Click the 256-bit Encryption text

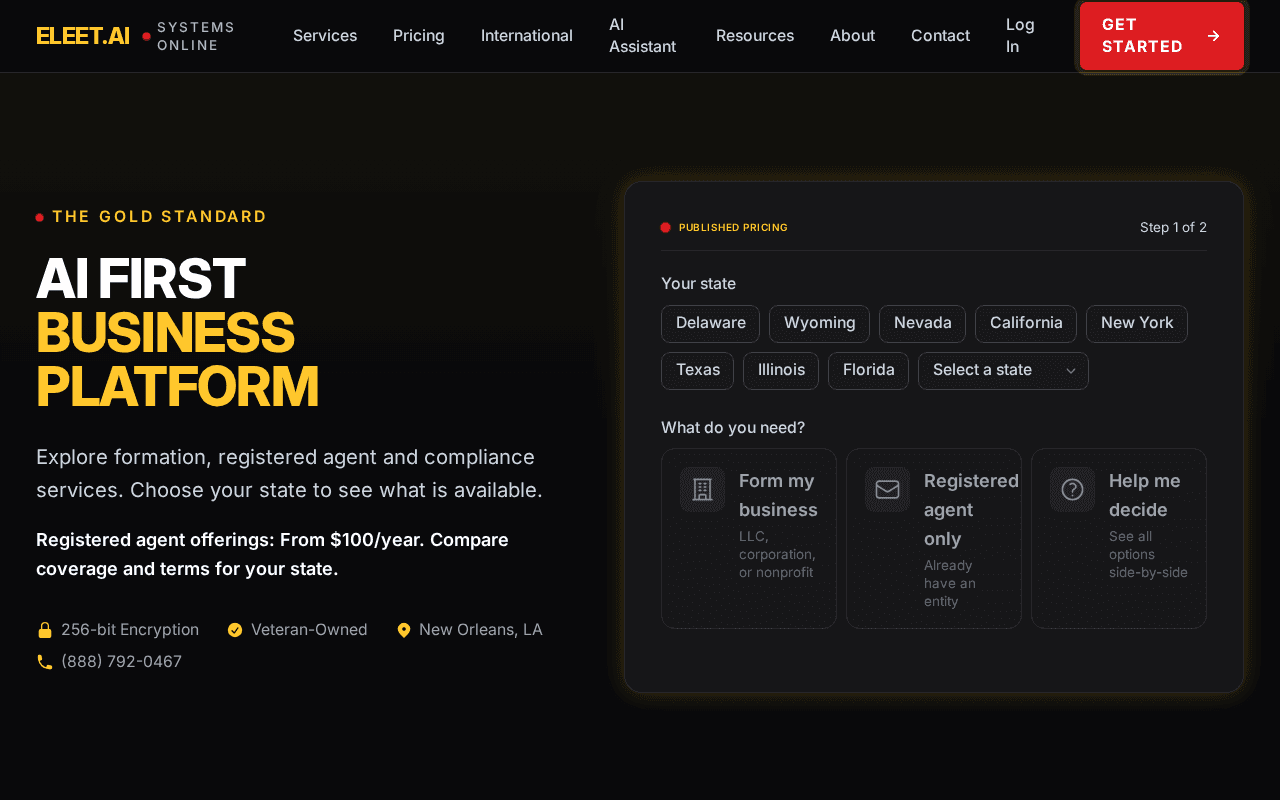[x=130, y=630]
